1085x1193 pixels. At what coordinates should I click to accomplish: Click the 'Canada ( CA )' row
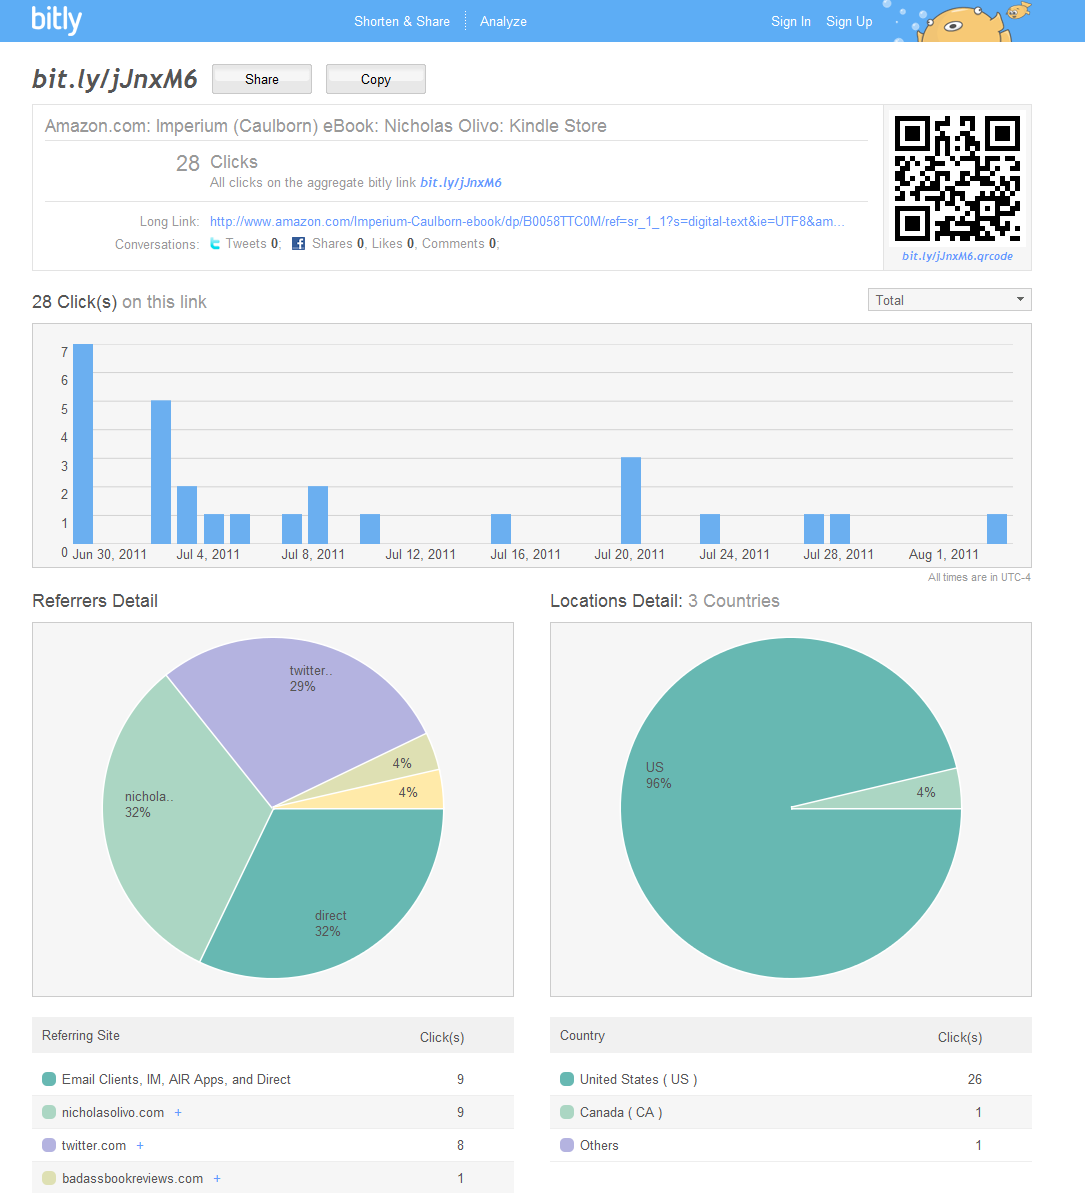point(791,1112)
